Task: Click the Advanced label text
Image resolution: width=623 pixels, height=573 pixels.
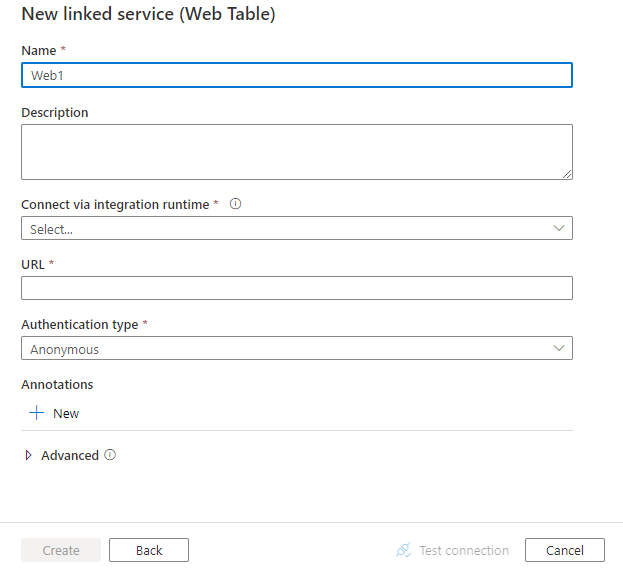Action: click(70, 455)
